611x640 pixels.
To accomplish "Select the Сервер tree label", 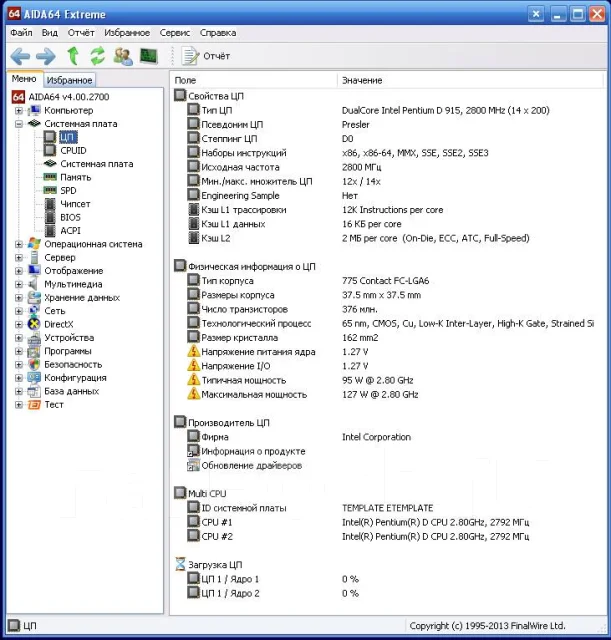I will (x=60, y=258).
